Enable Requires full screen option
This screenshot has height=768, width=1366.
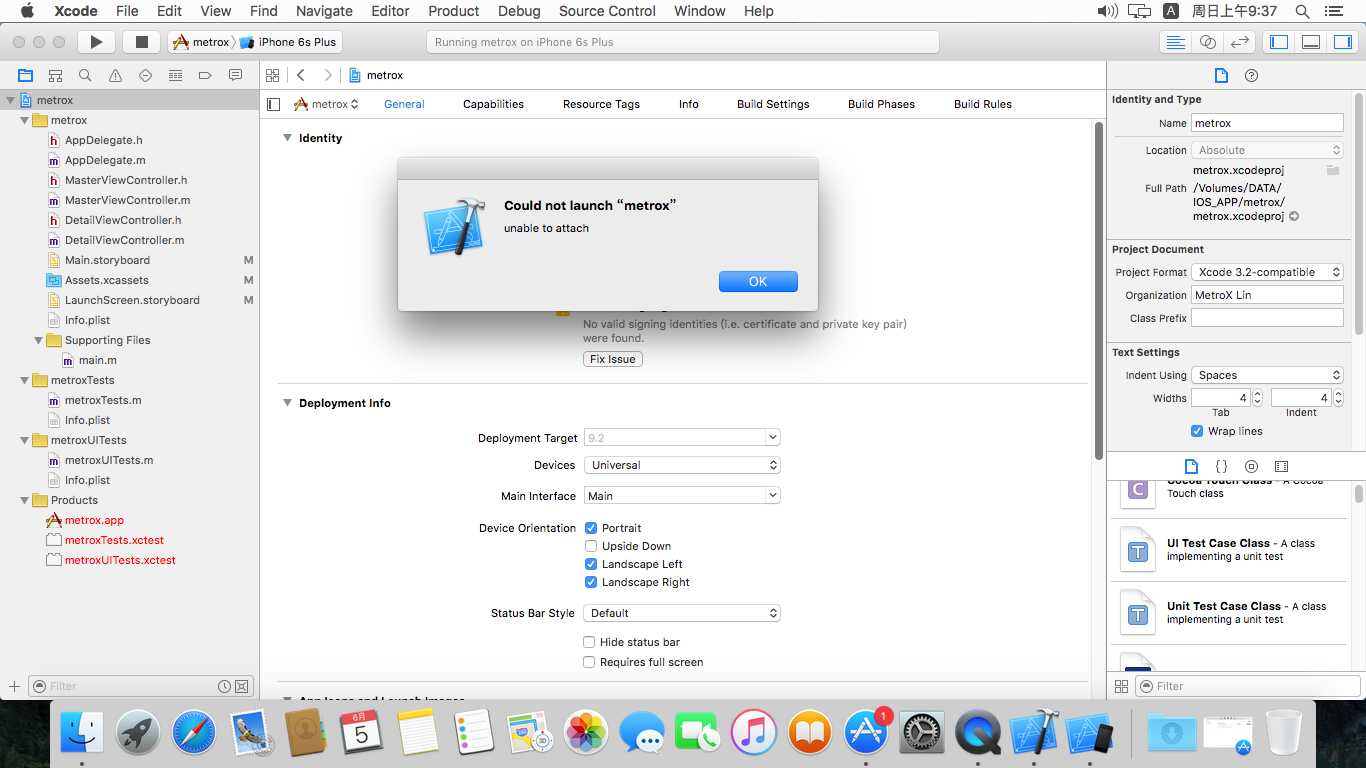[589, 662]
